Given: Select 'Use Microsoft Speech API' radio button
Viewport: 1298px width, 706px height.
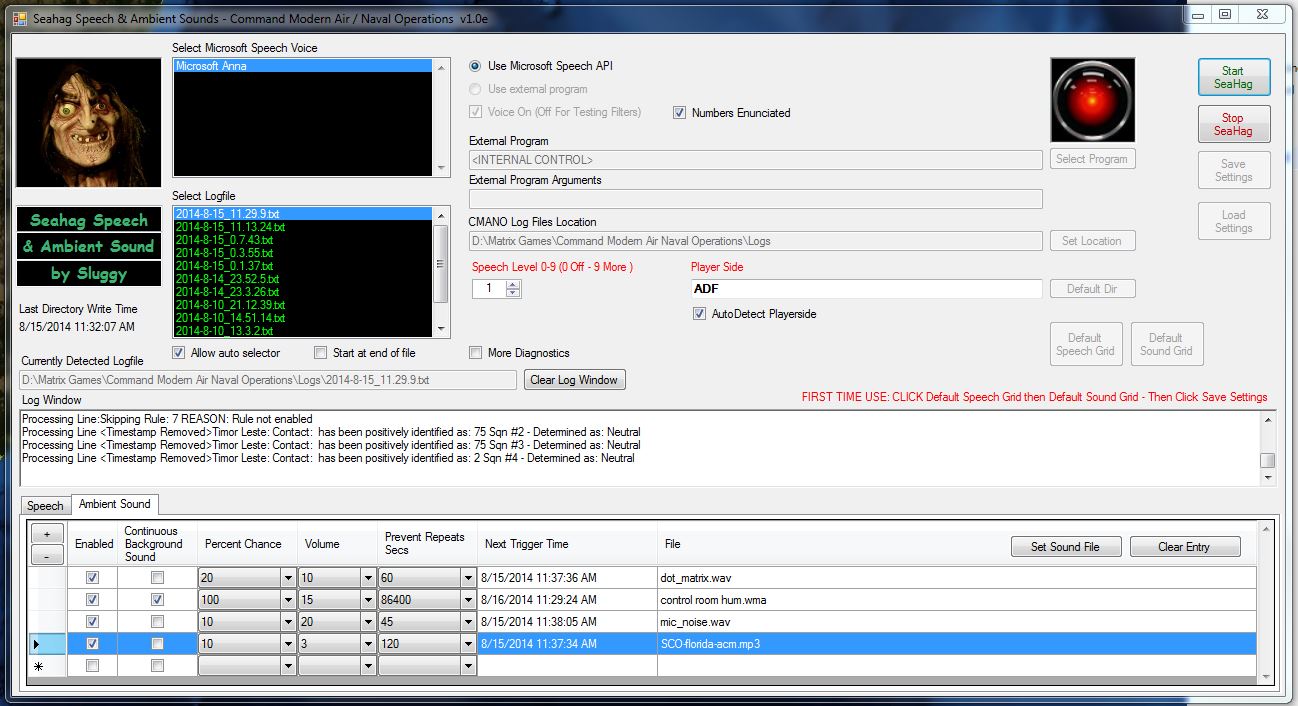Looking at the screenshot, I should click(475, 66).
